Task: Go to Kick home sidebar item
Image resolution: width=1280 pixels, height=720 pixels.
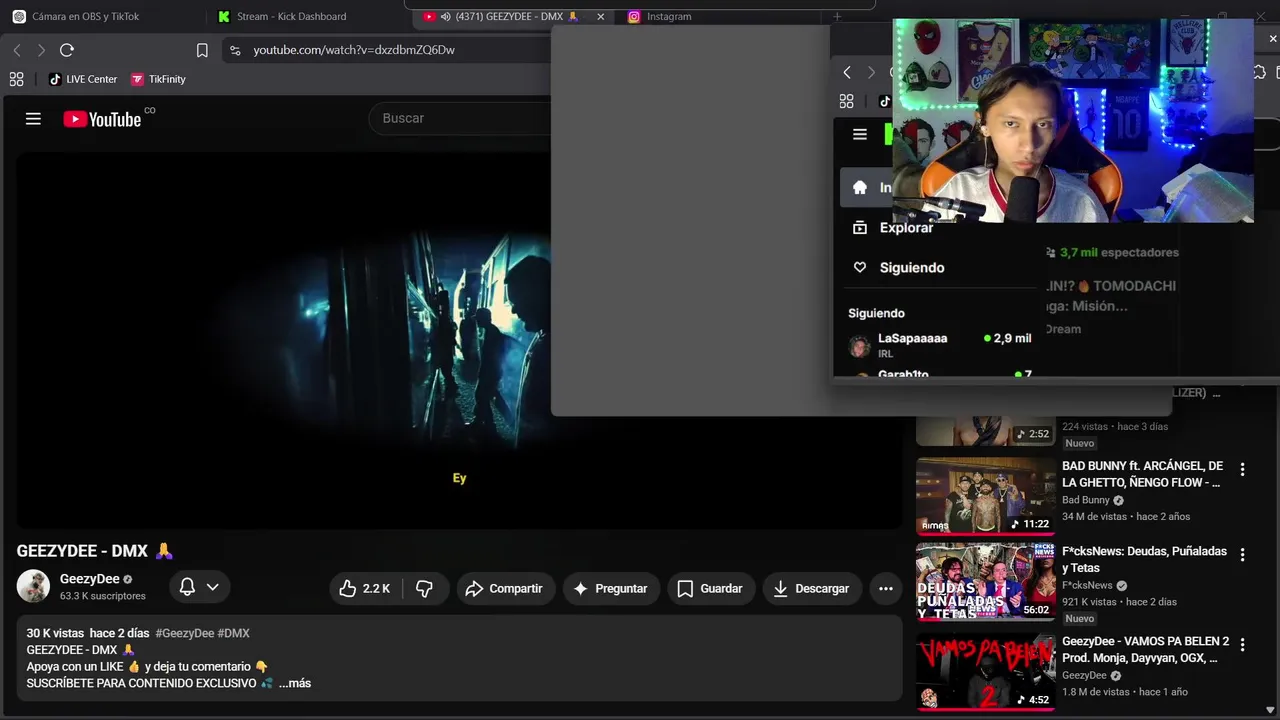Action: [866, 187]
